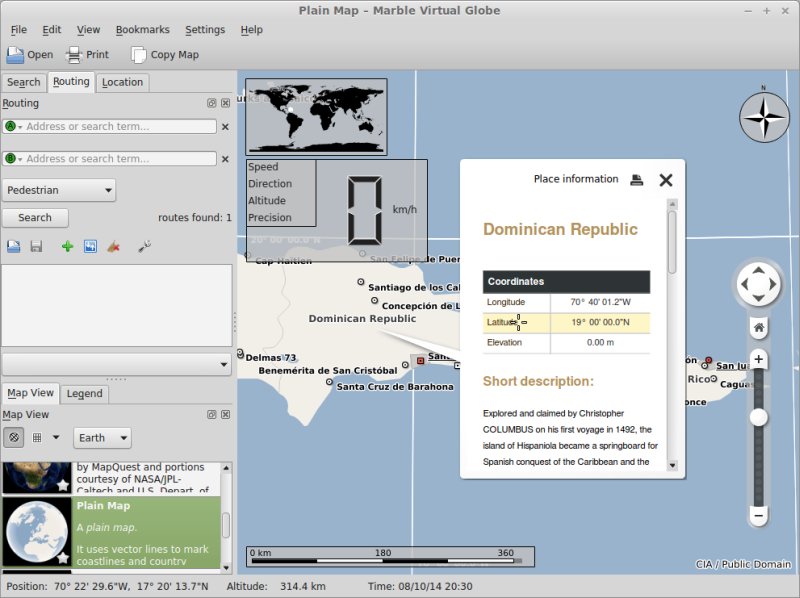Open routing settings wrench icon

tap(144, 246)
